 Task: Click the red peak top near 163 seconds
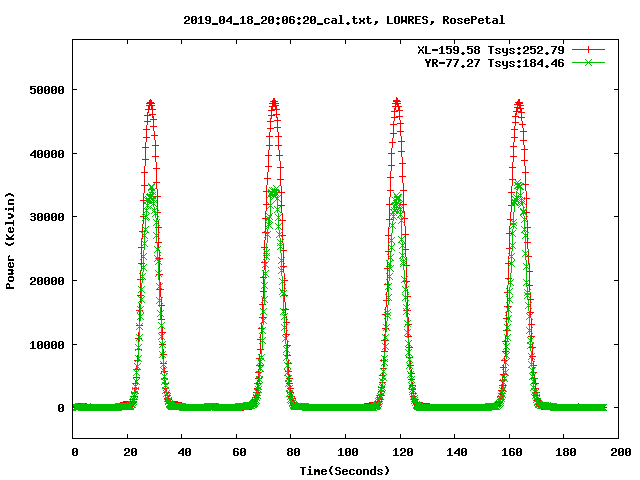[x=519, y=102]
